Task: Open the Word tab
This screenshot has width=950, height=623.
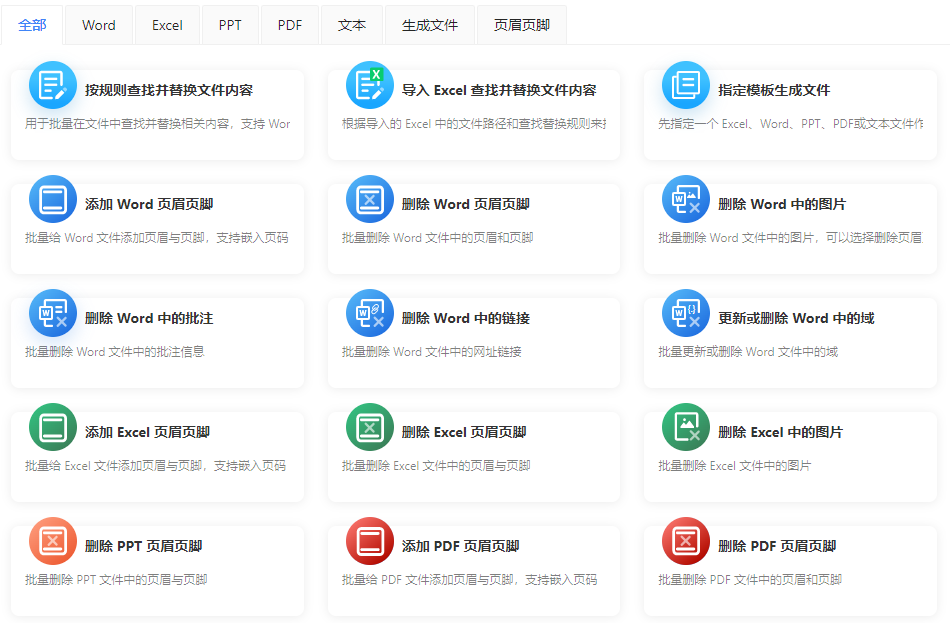Action: 99,25
